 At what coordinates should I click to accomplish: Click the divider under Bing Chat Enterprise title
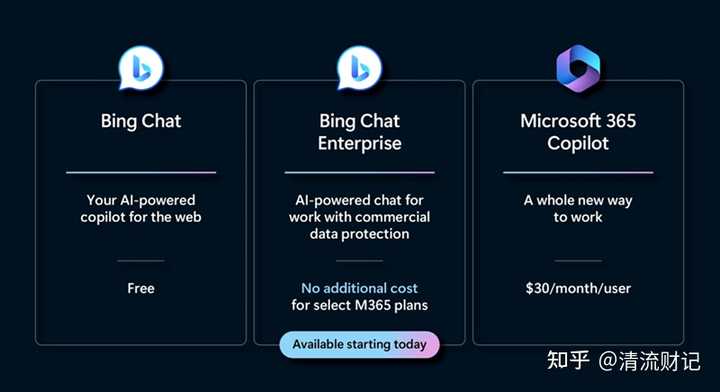(x=360, y=173)
